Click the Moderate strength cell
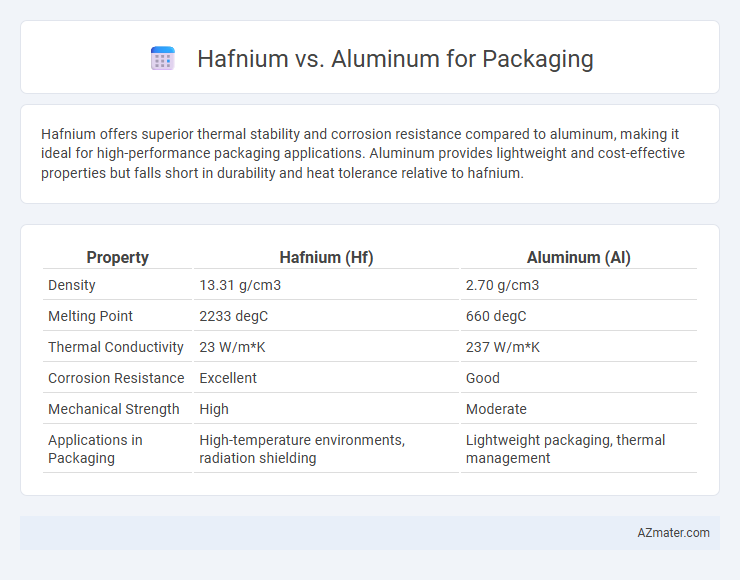Screen dimensions: 740x580 pos(579,409)
